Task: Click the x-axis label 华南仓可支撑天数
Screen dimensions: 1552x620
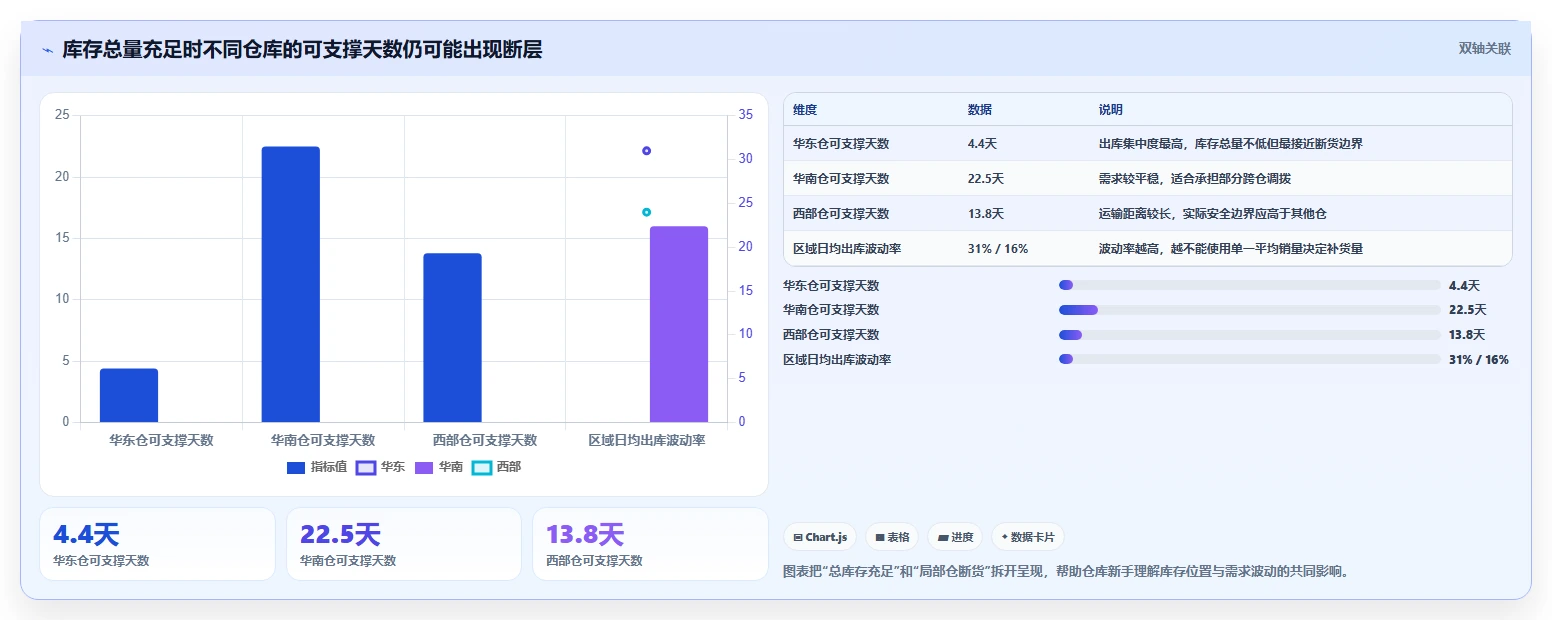Action: tap(323, 440)
